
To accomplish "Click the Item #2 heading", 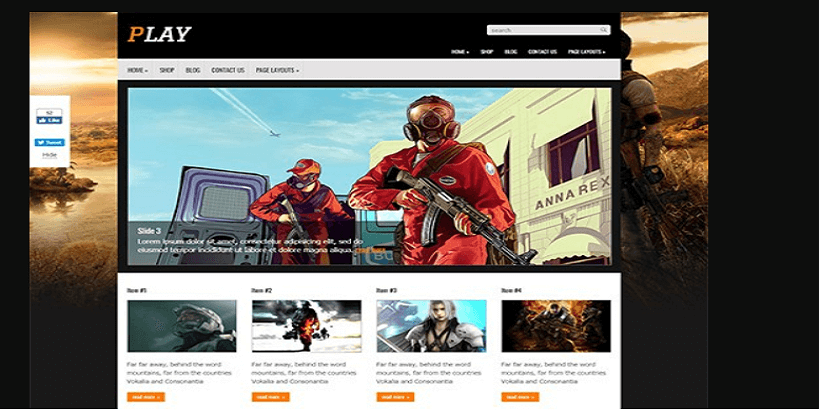I will [262, 290].
